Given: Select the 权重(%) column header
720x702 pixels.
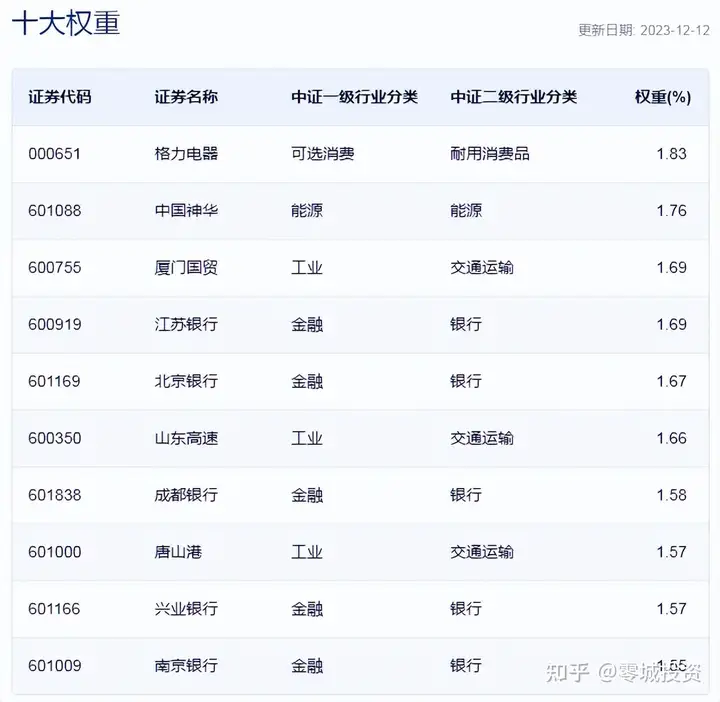Looking at the screenshot, I should click(x=663, y=97).
